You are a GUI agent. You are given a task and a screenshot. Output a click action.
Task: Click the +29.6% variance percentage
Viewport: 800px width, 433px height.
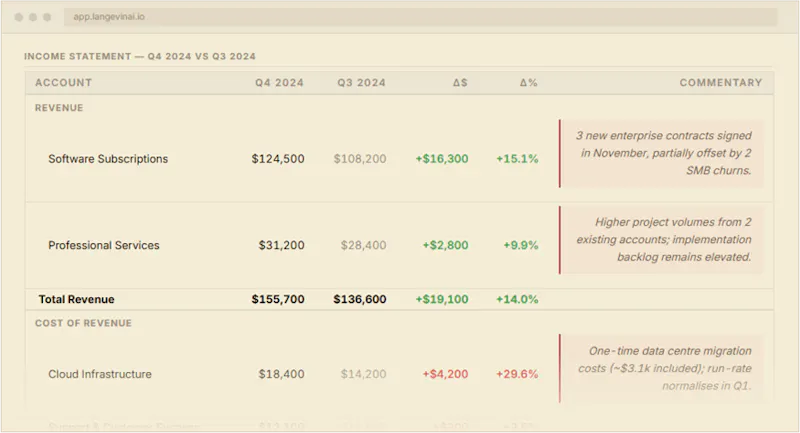[x=517, y=374]
